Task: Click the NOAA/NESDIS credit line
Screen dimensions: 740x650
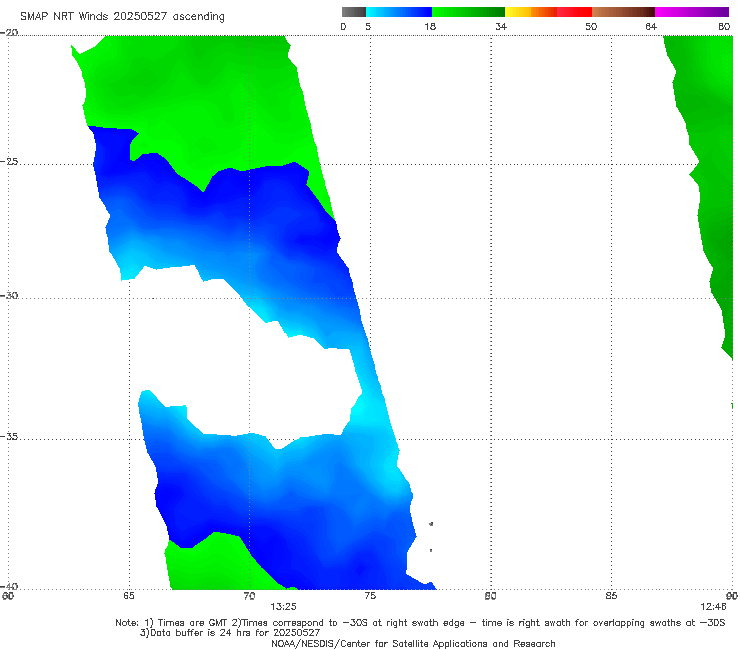Action: [413, 643]
